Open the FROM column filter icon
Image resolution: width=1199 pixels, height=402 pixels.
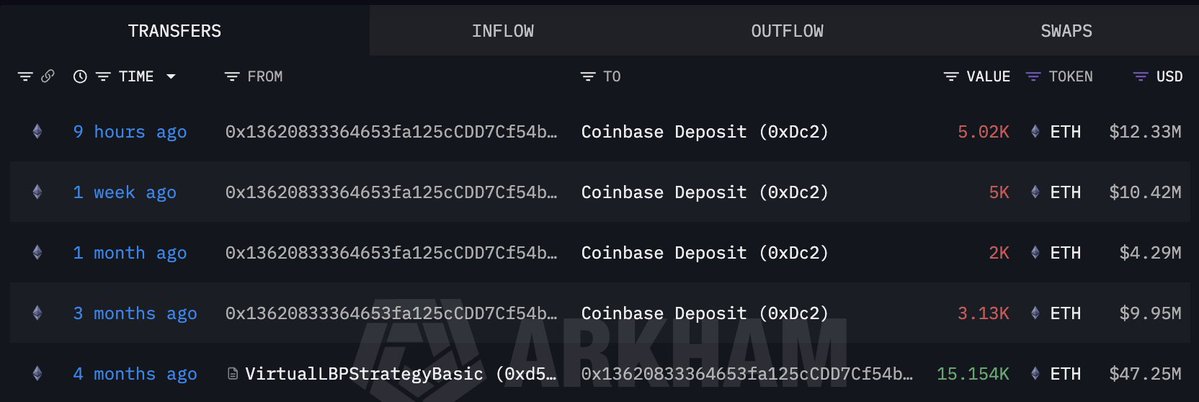[x=232, y=77]
